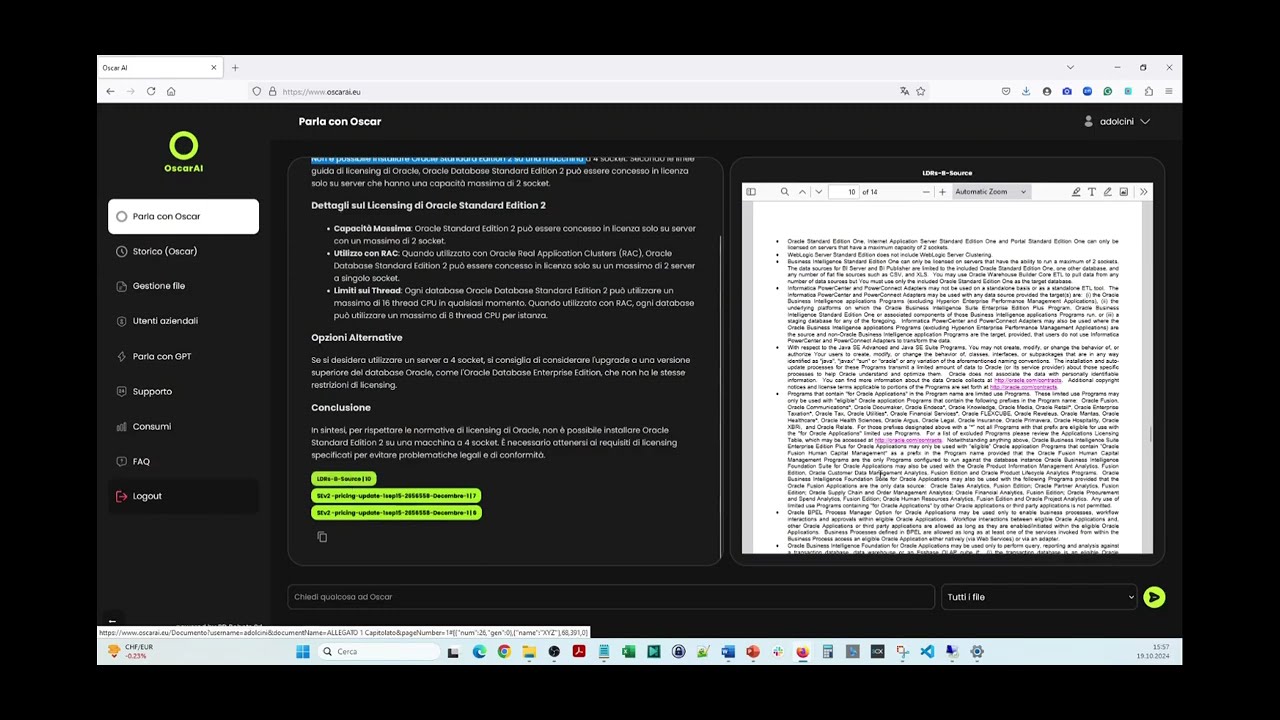Toggle the PDF viewer sidebar

[751, 192]
